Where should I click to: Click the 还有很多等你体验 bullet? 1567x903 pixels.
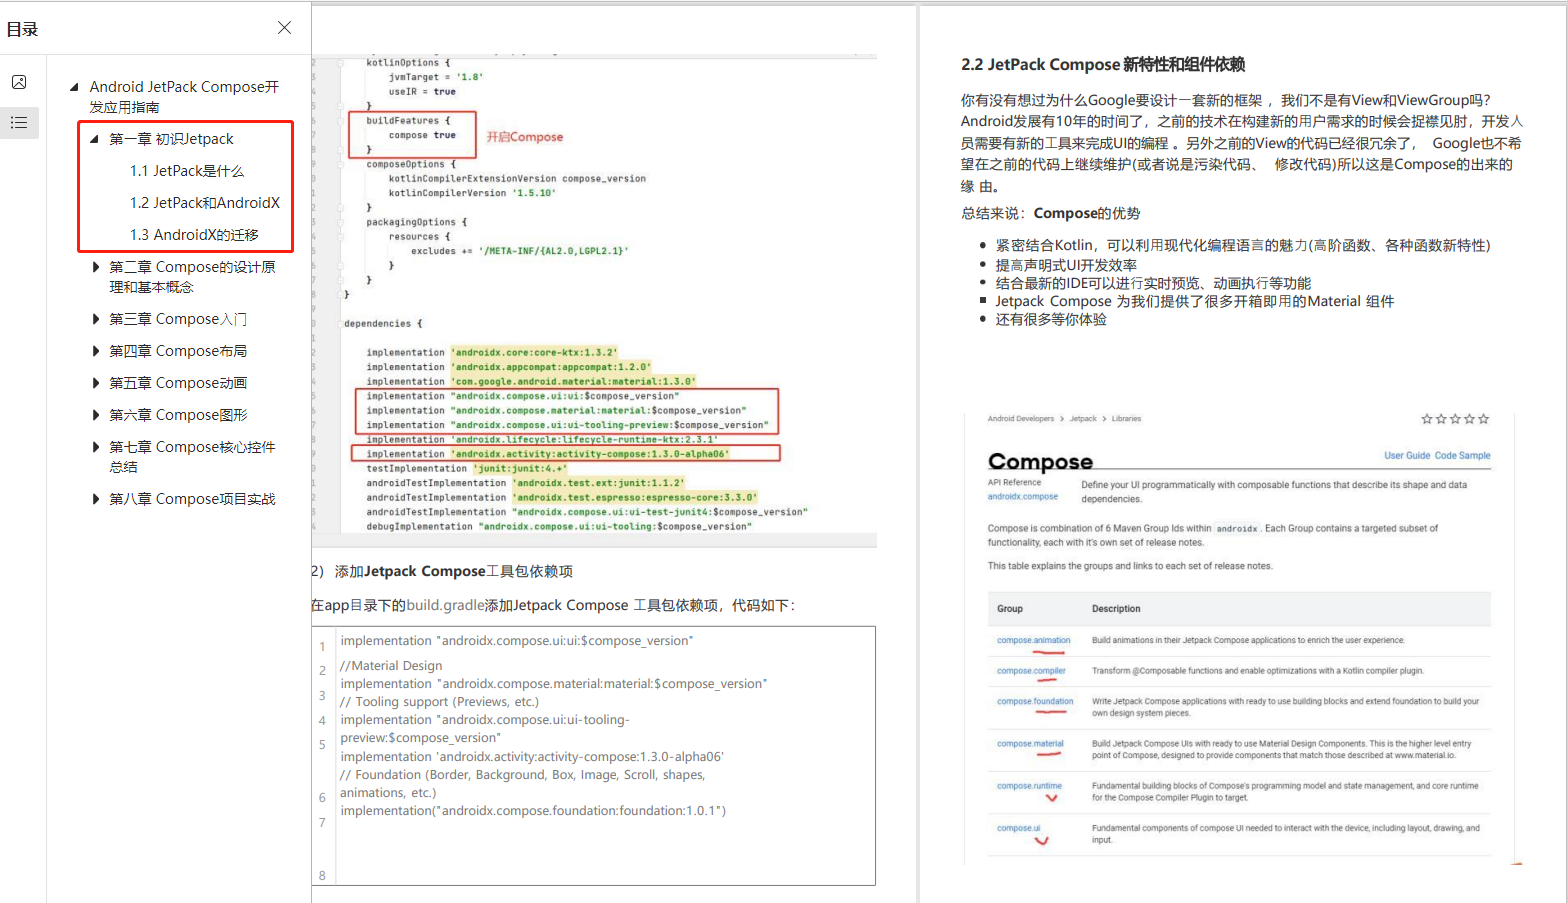1051,319
